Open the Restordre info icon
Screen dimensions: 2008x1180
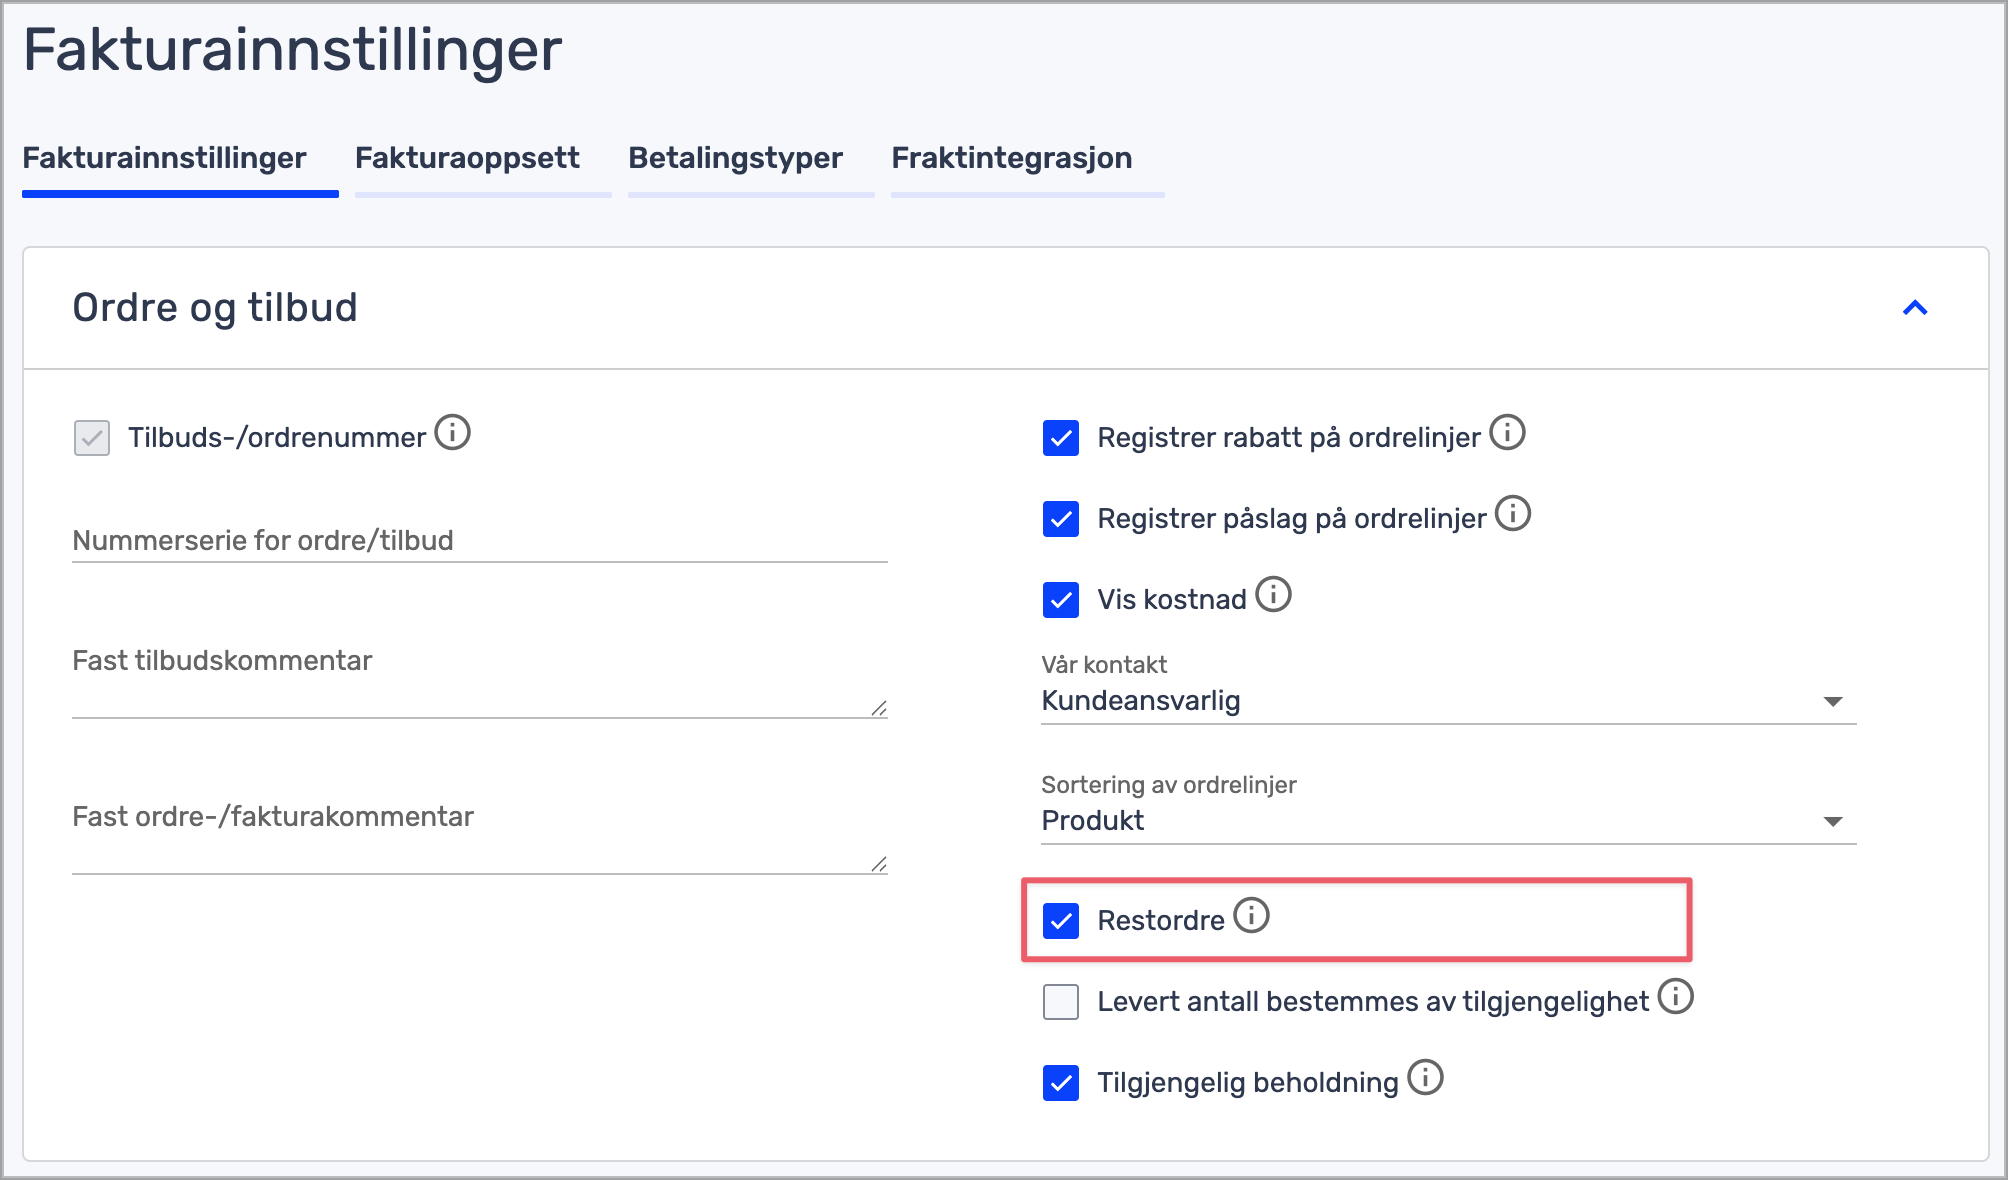pyautogui.click(x=1251, y=916)
